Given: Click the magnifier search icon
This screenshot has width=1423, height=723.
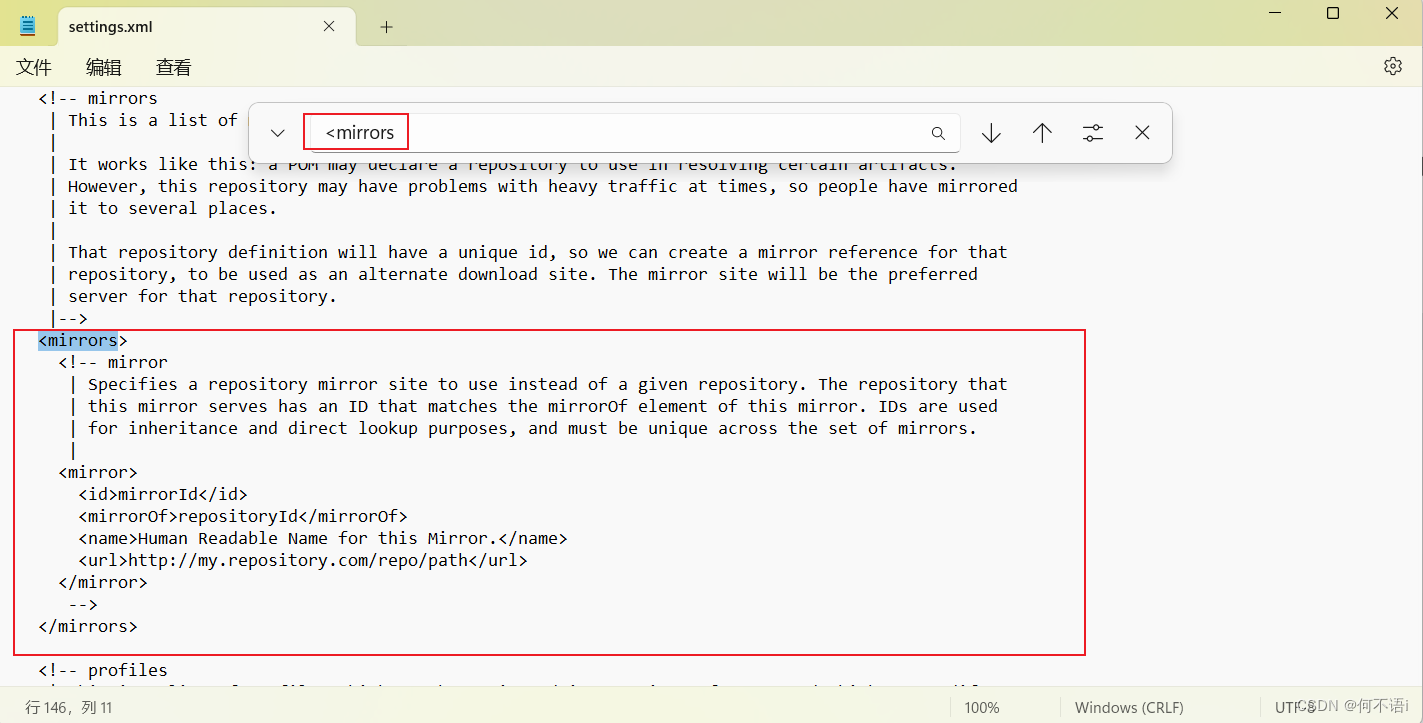Looking at the screenshot, I should (938, 133).
